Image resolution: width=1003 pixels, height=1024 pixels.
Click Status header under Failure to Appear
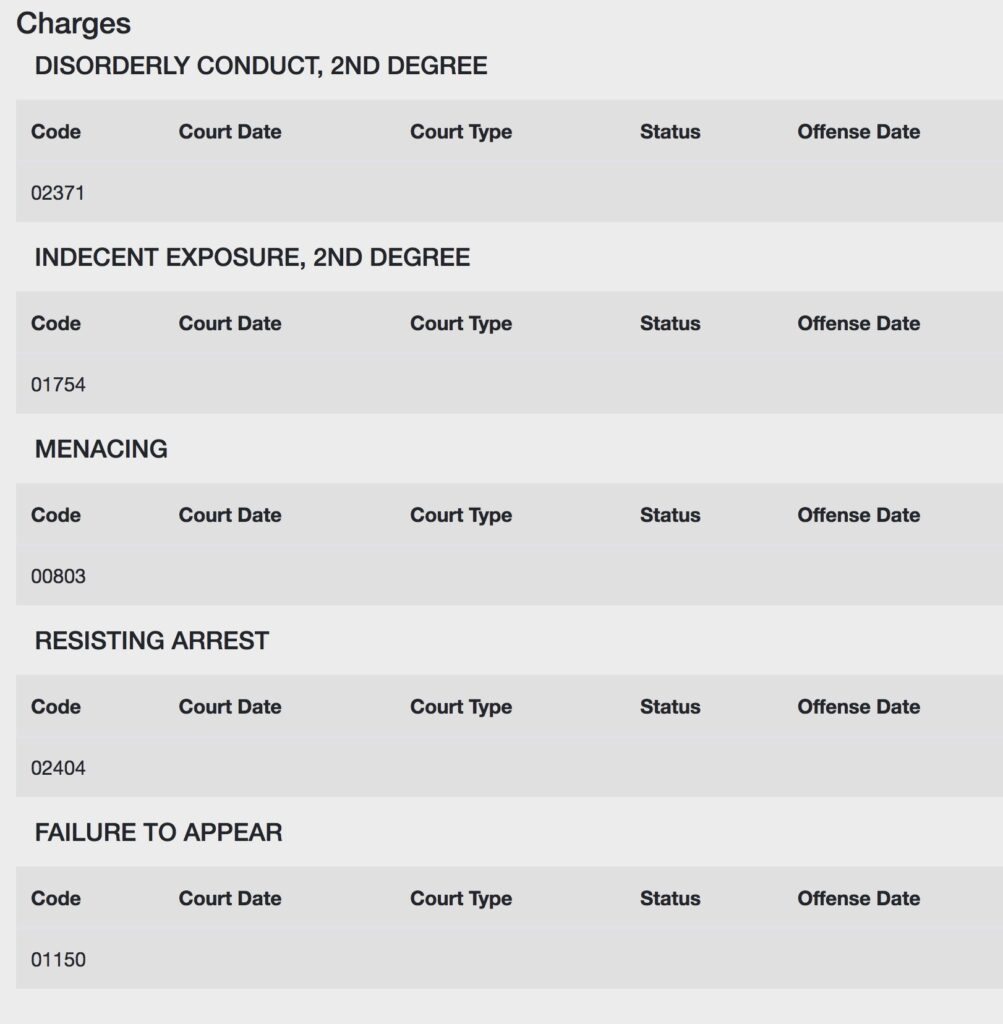[x=670, y=899]
